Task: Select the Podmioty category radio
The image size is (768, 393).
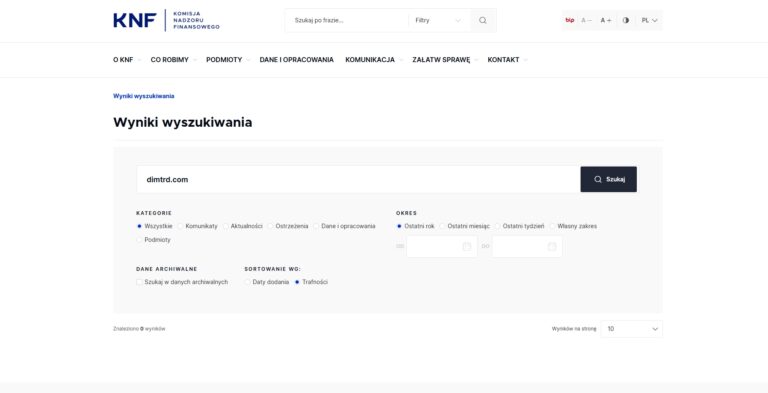Action: point(139,240)
